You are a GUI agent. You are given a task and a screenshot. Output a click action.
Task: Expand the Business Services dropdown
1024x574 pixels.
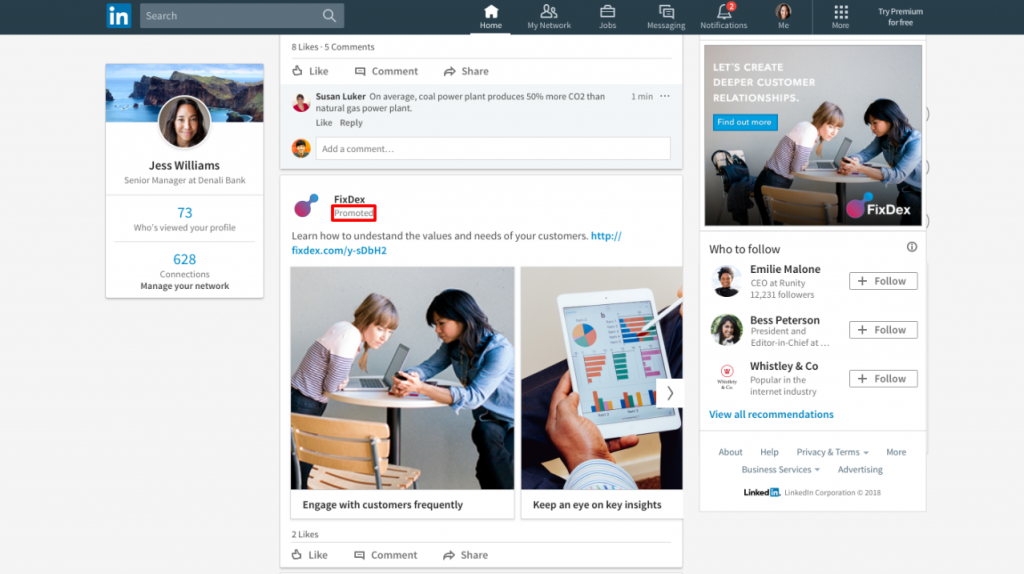(780, 470)
